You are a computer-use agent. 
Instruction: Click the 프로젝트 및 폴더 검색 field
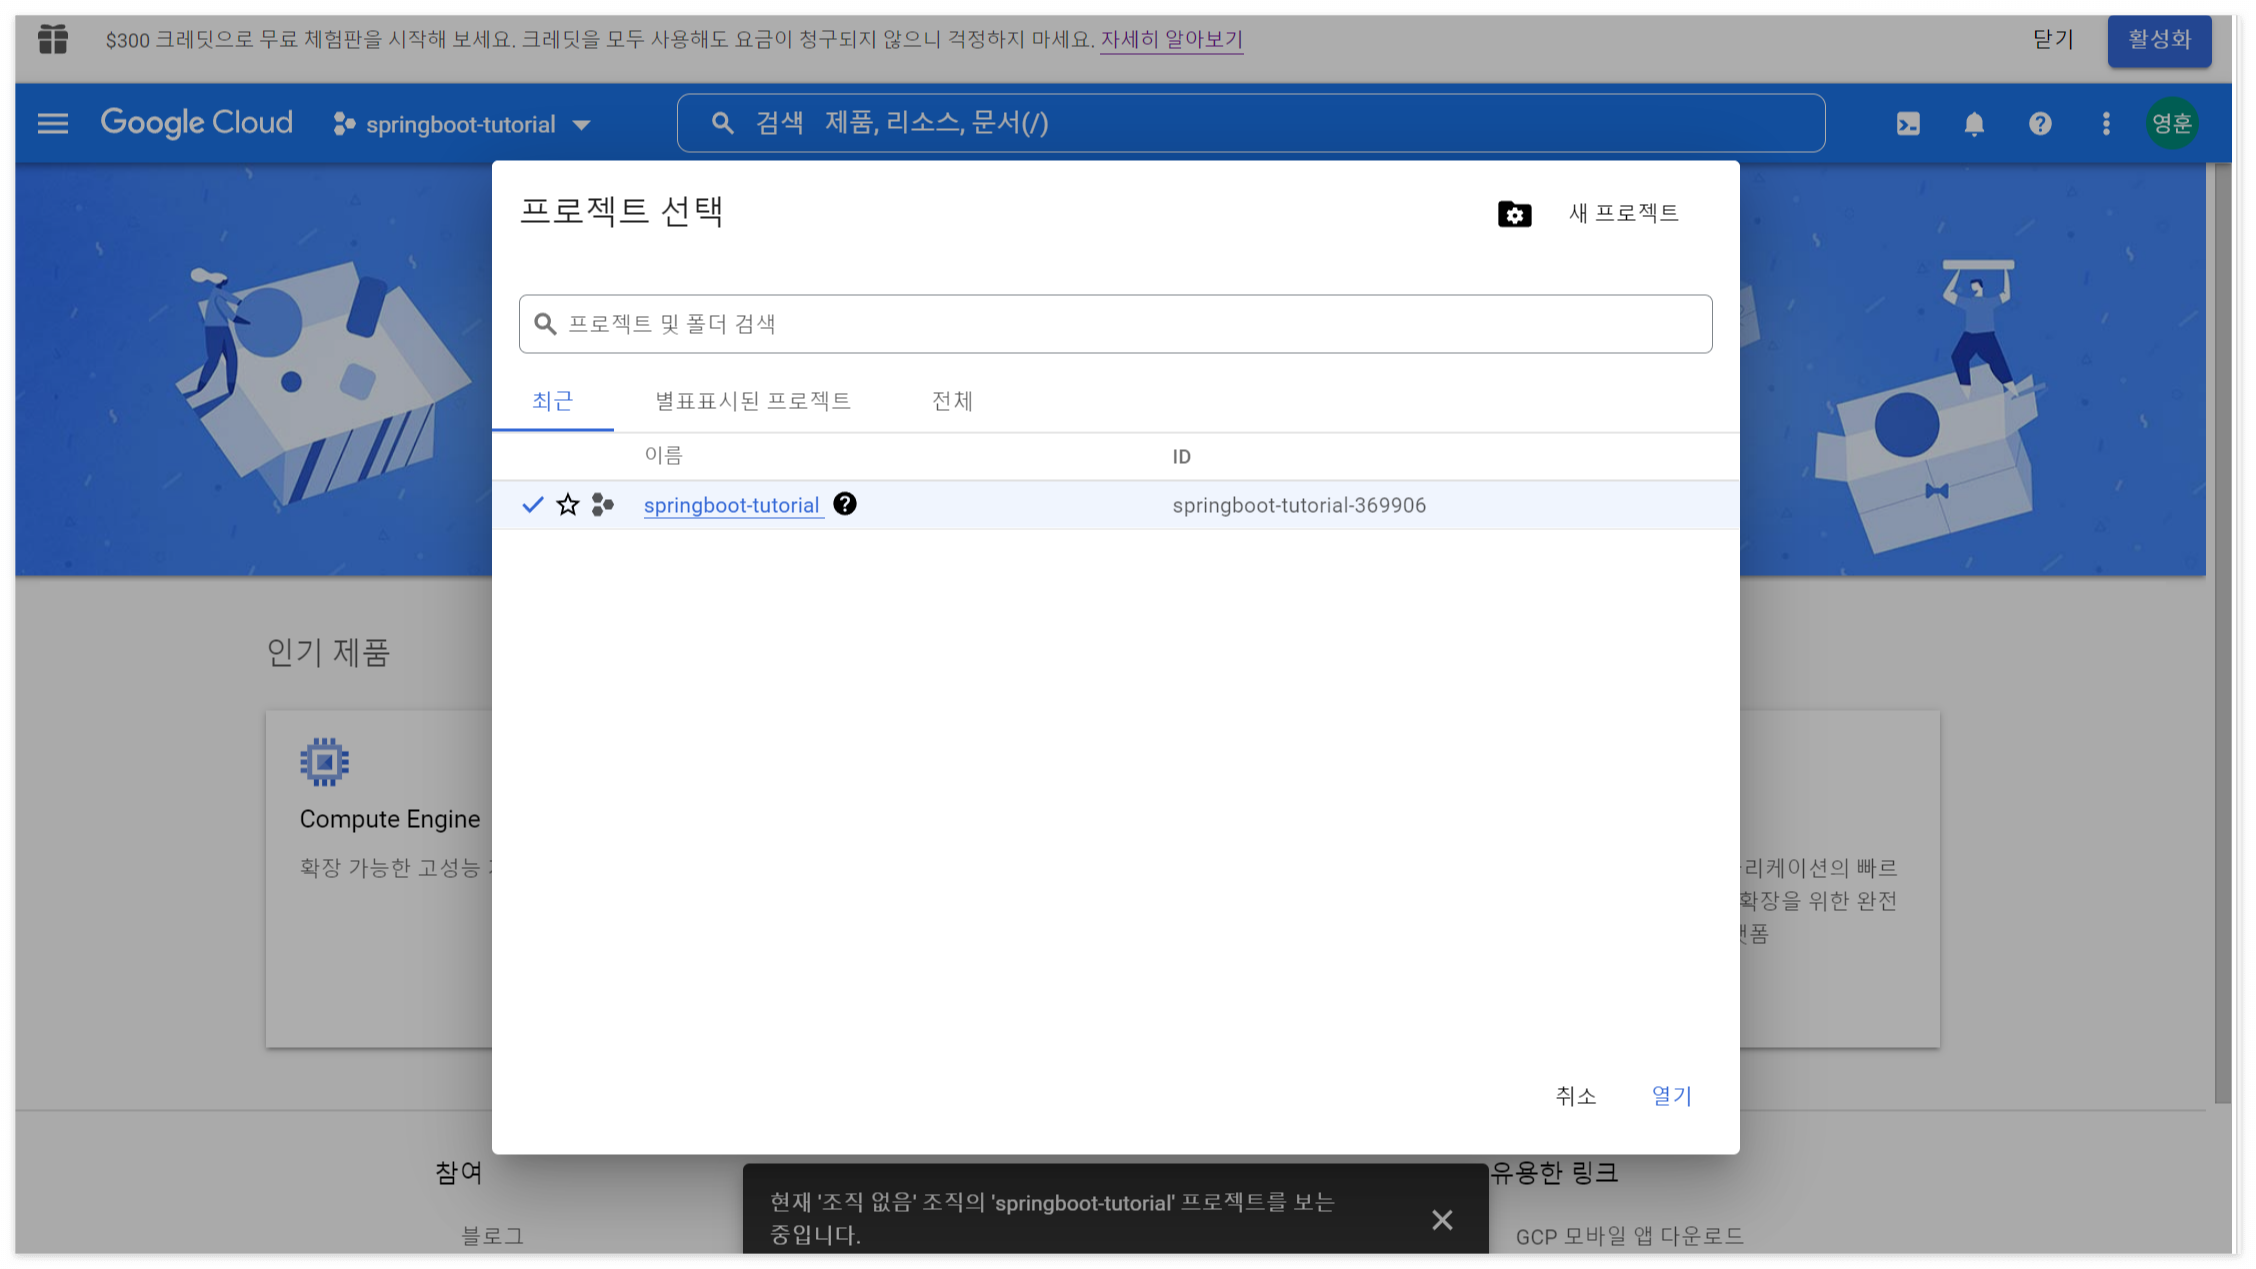point(1115,324)
